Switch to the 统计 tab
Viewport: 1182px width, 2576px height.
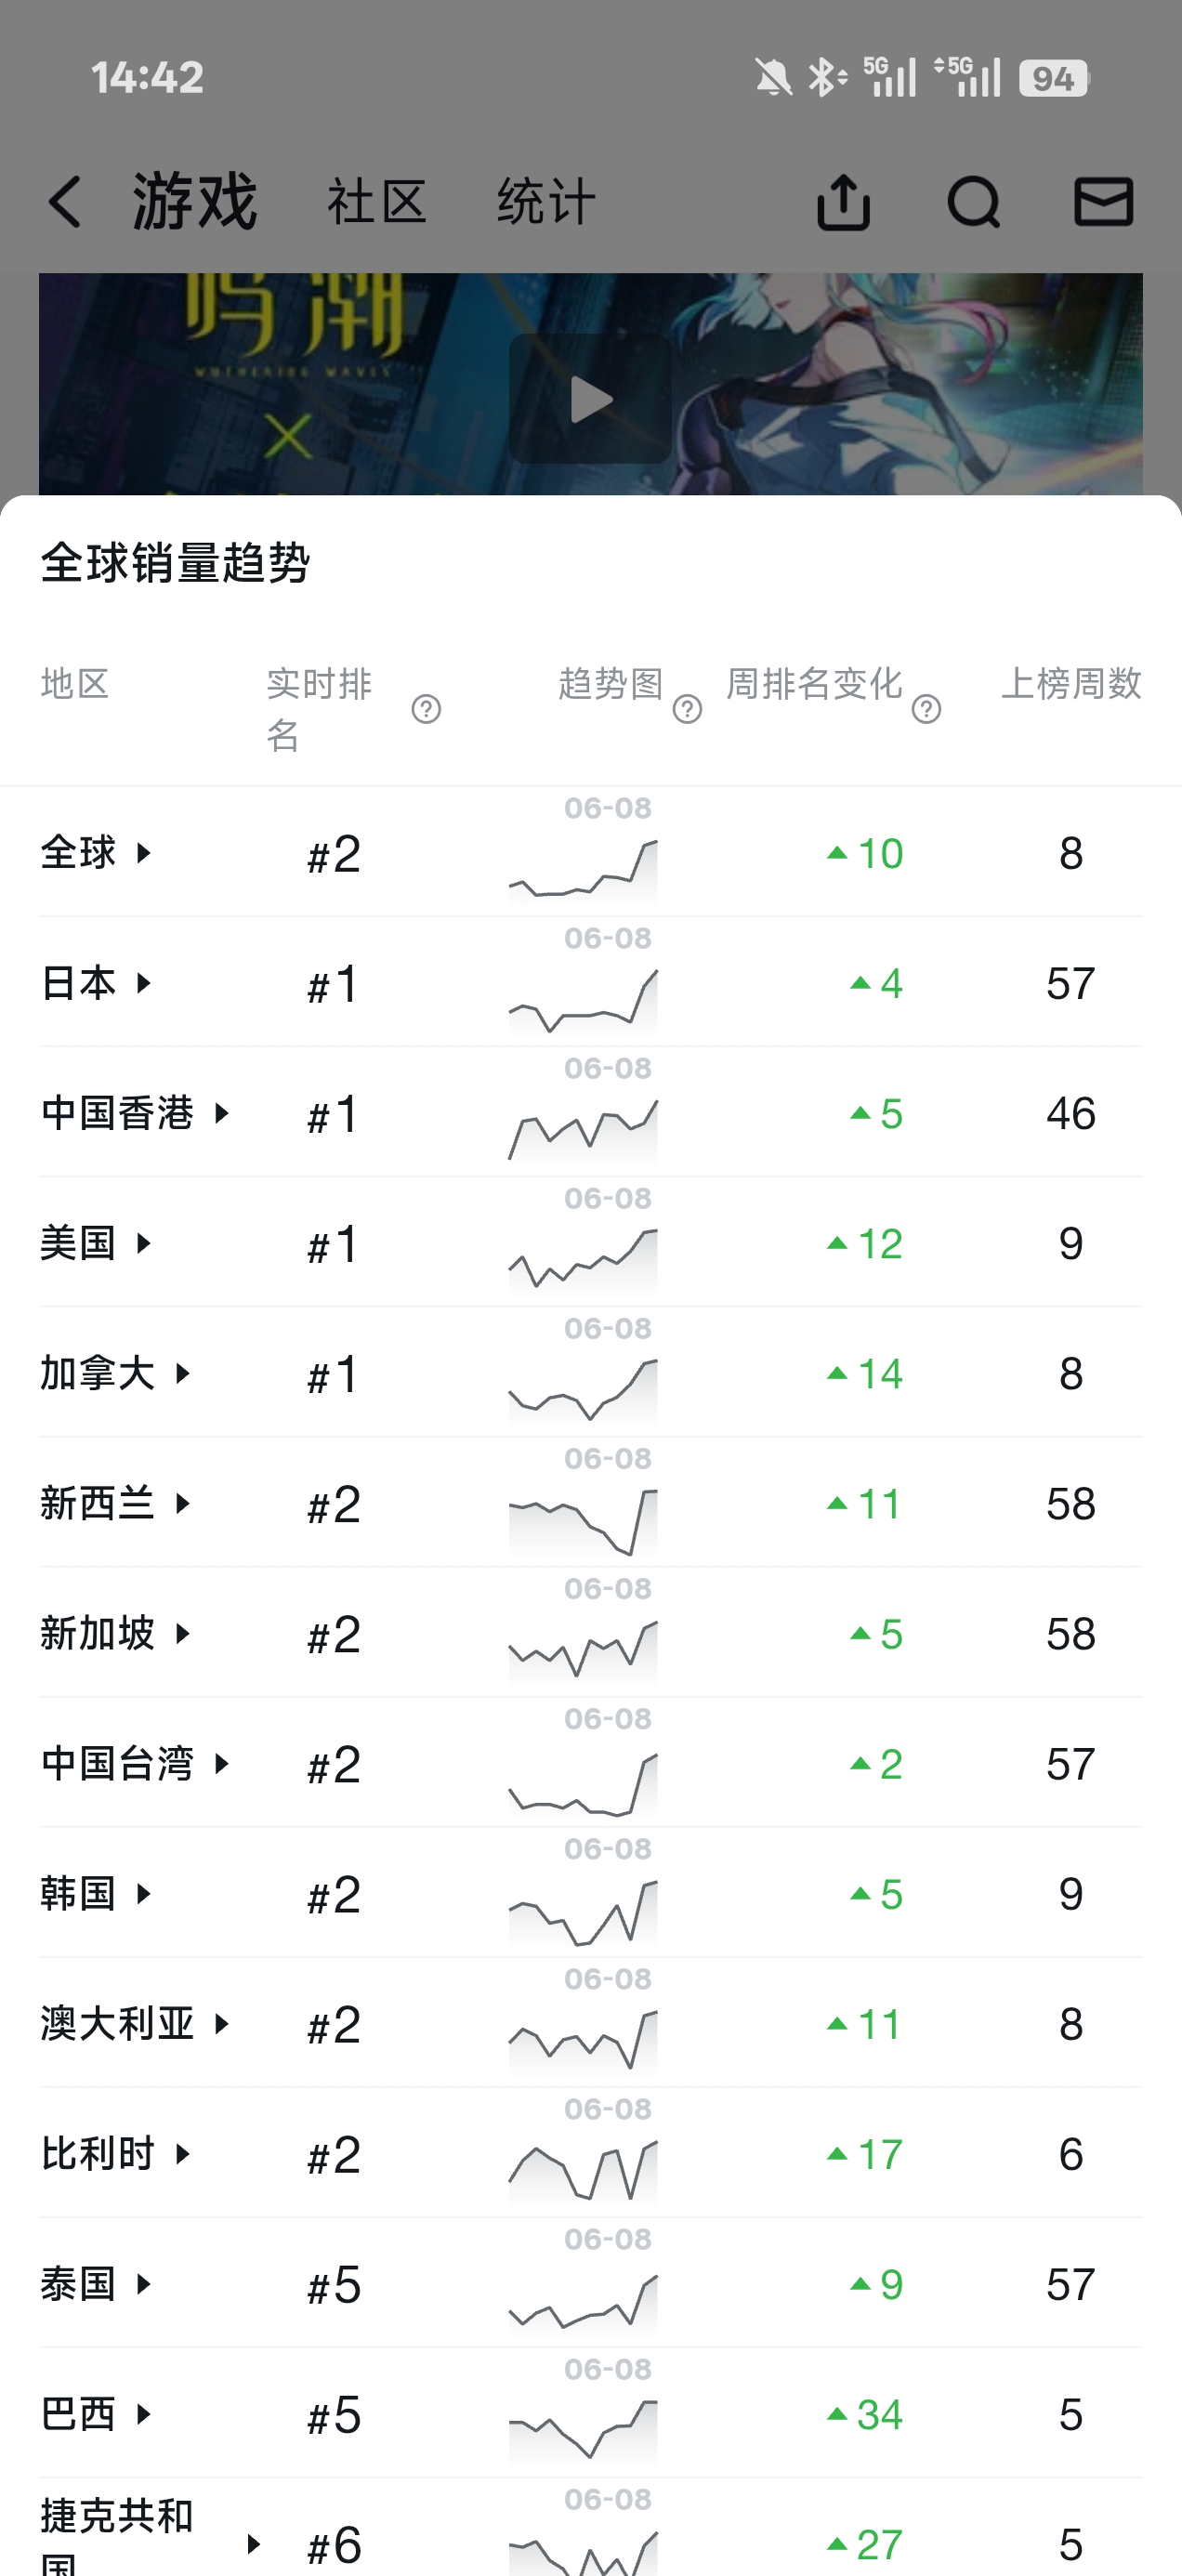546,201
